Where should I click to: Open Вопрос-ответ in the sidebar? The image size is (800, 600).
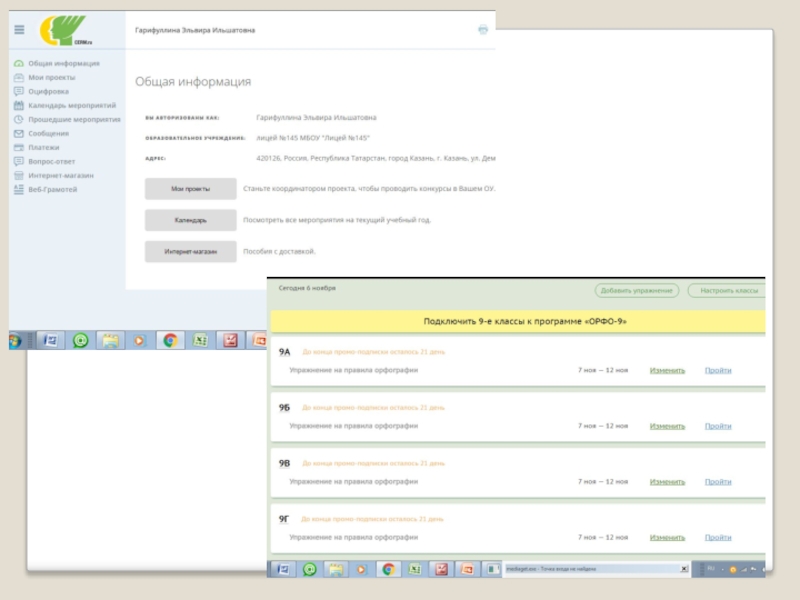click(x=52, y=161)
